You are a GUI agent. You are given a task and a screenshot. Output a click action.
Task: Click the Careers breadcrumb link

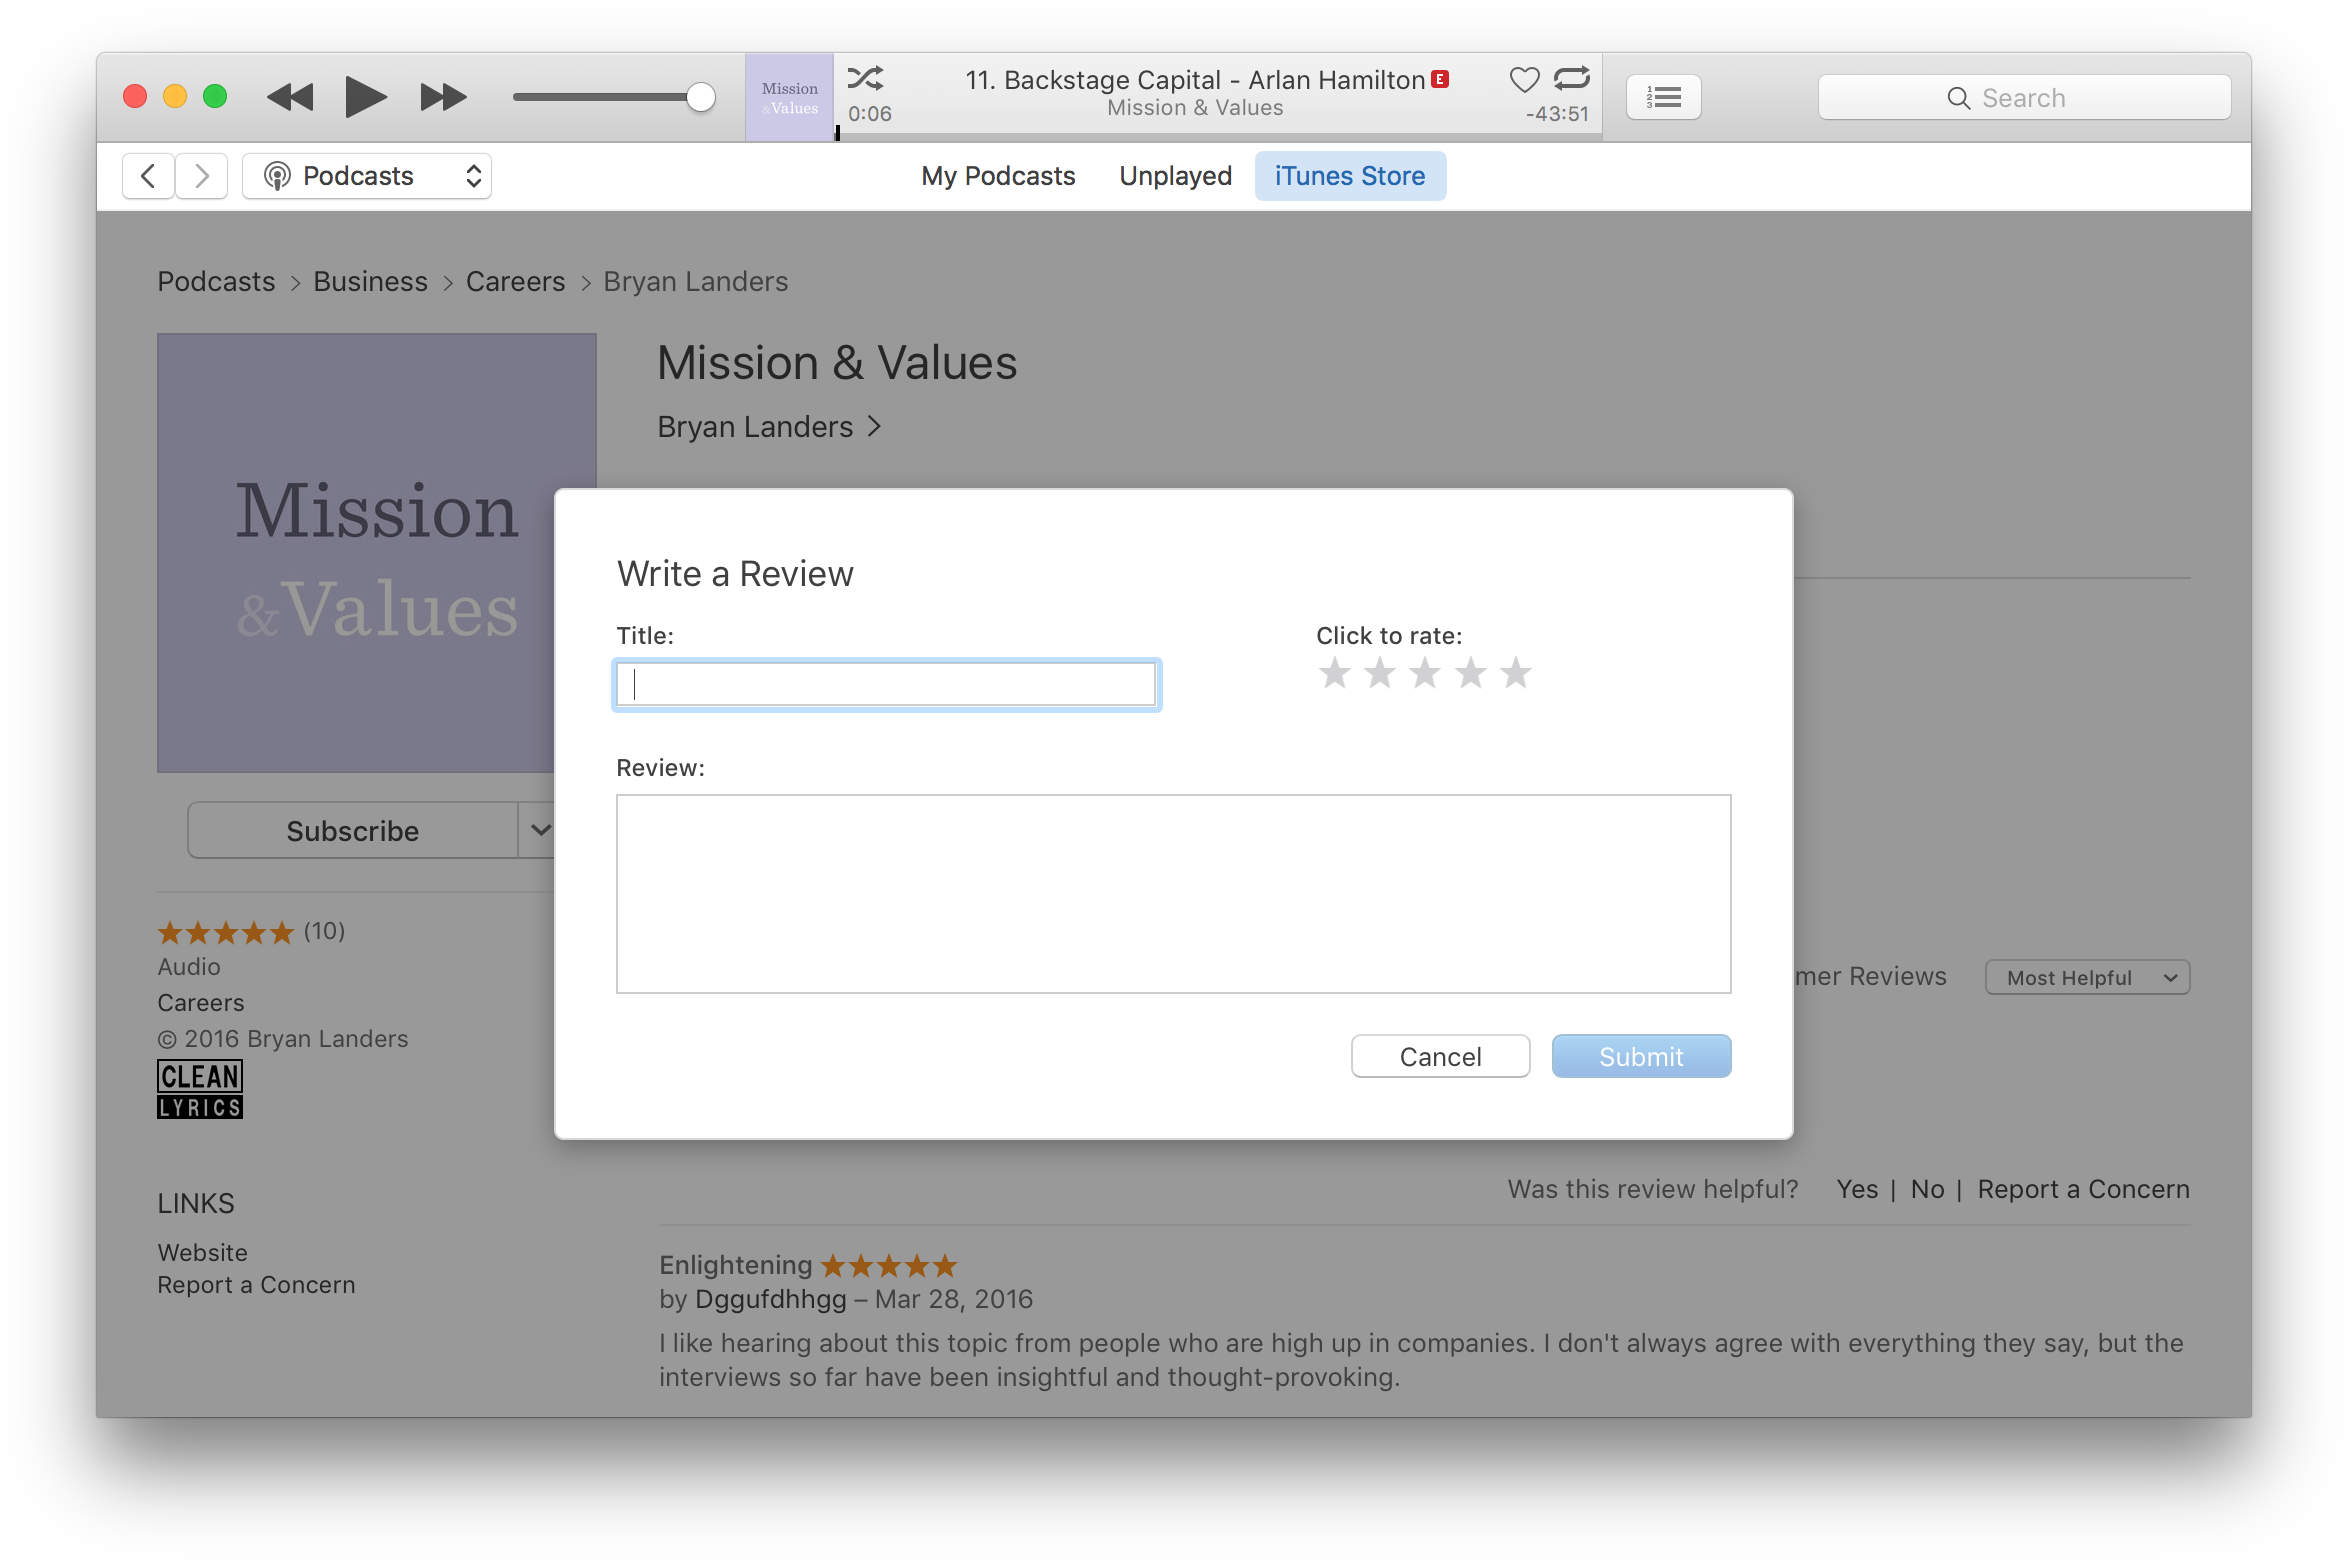coord(515,282)
